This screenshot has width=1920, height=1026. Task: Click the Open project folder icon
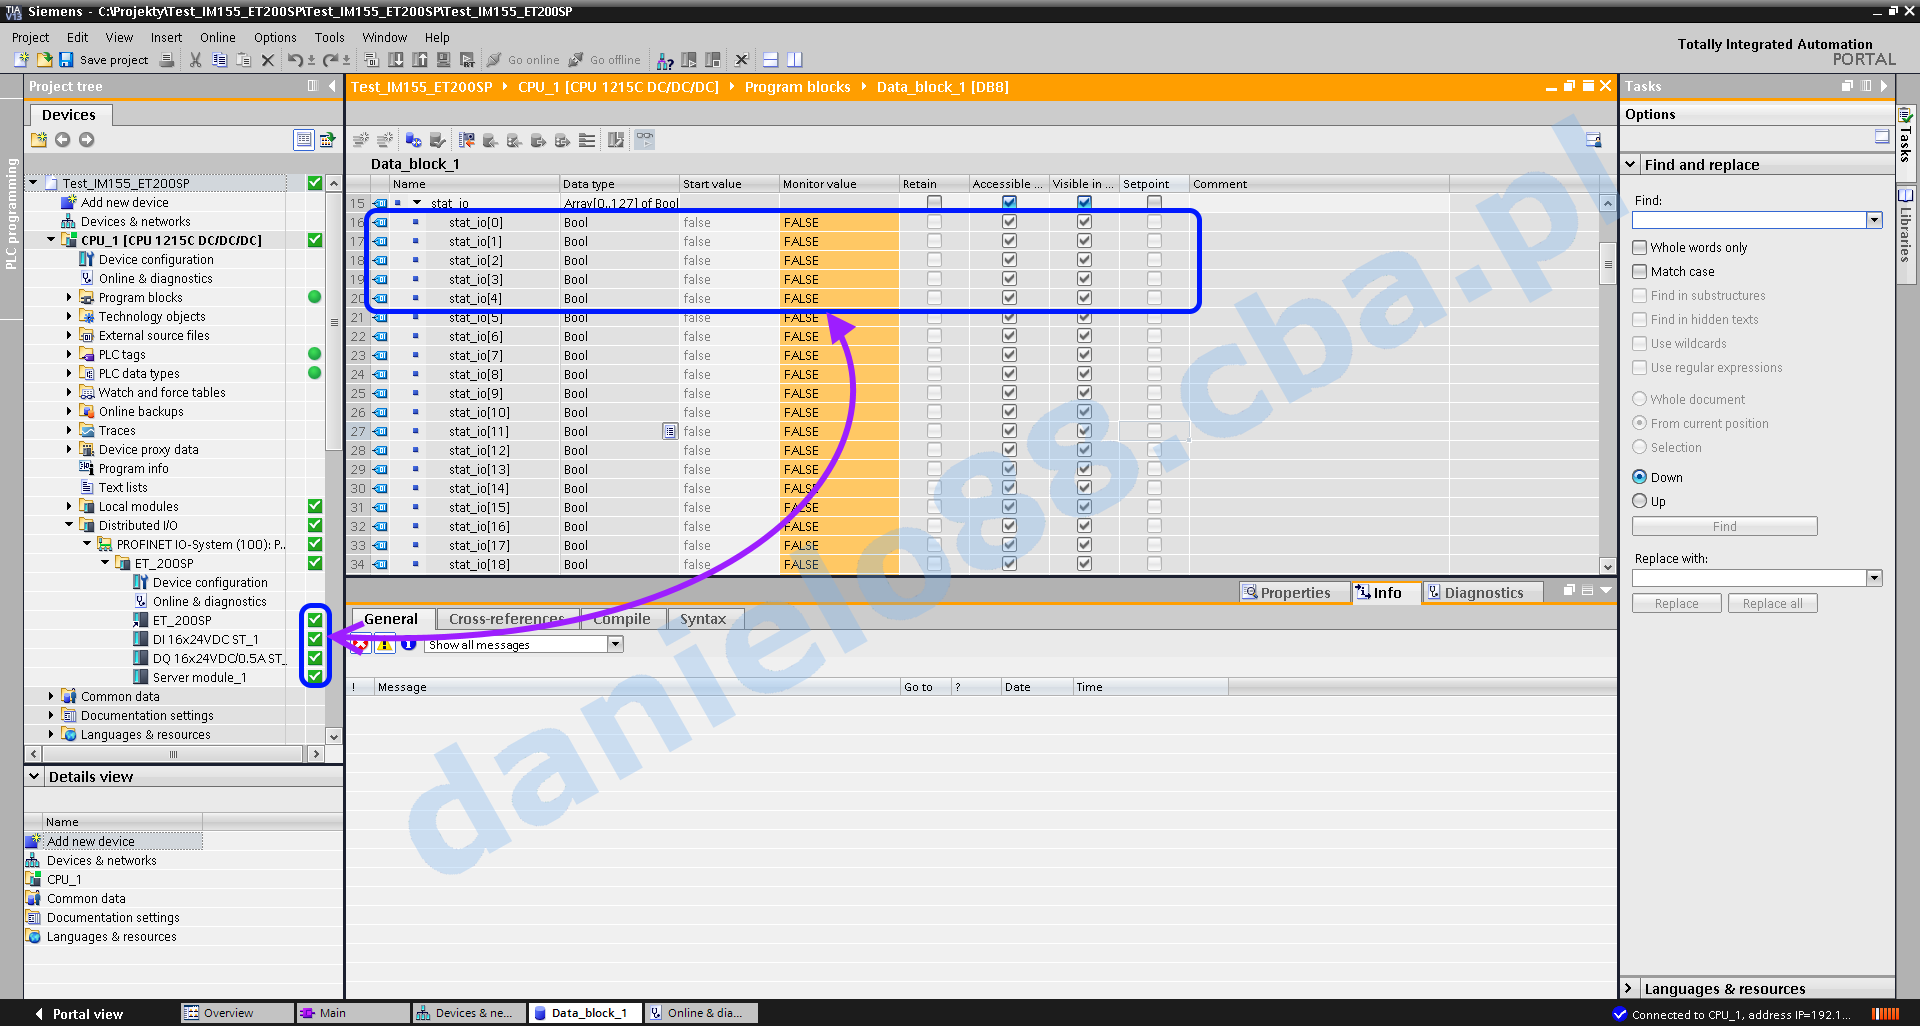point(44,60)
